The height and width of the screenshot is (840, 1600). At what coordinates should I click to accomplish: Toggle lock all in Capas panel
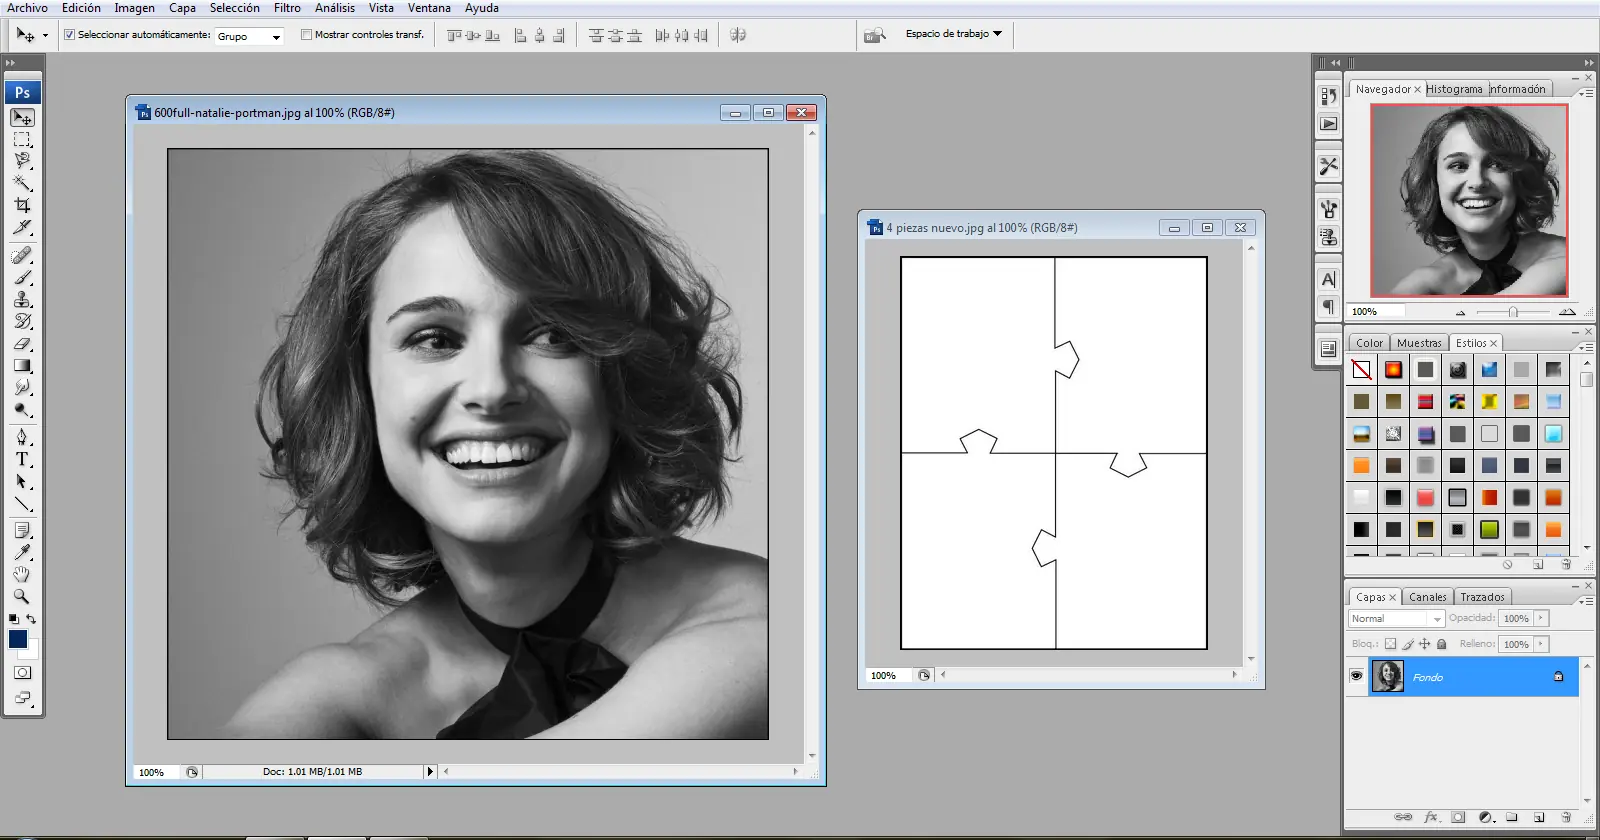pyautogui.click(x=1442, y=644)
